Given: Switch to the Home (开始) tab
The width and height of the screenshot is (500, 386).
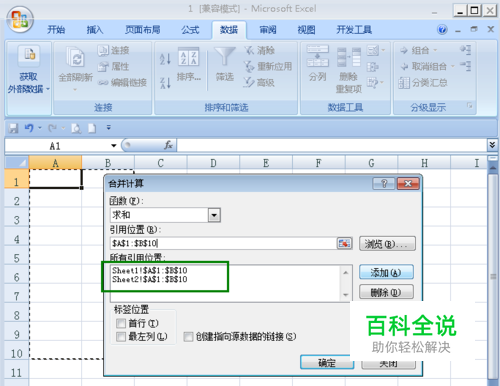Looking at the screenshot, I should click(x=56, y=30).
